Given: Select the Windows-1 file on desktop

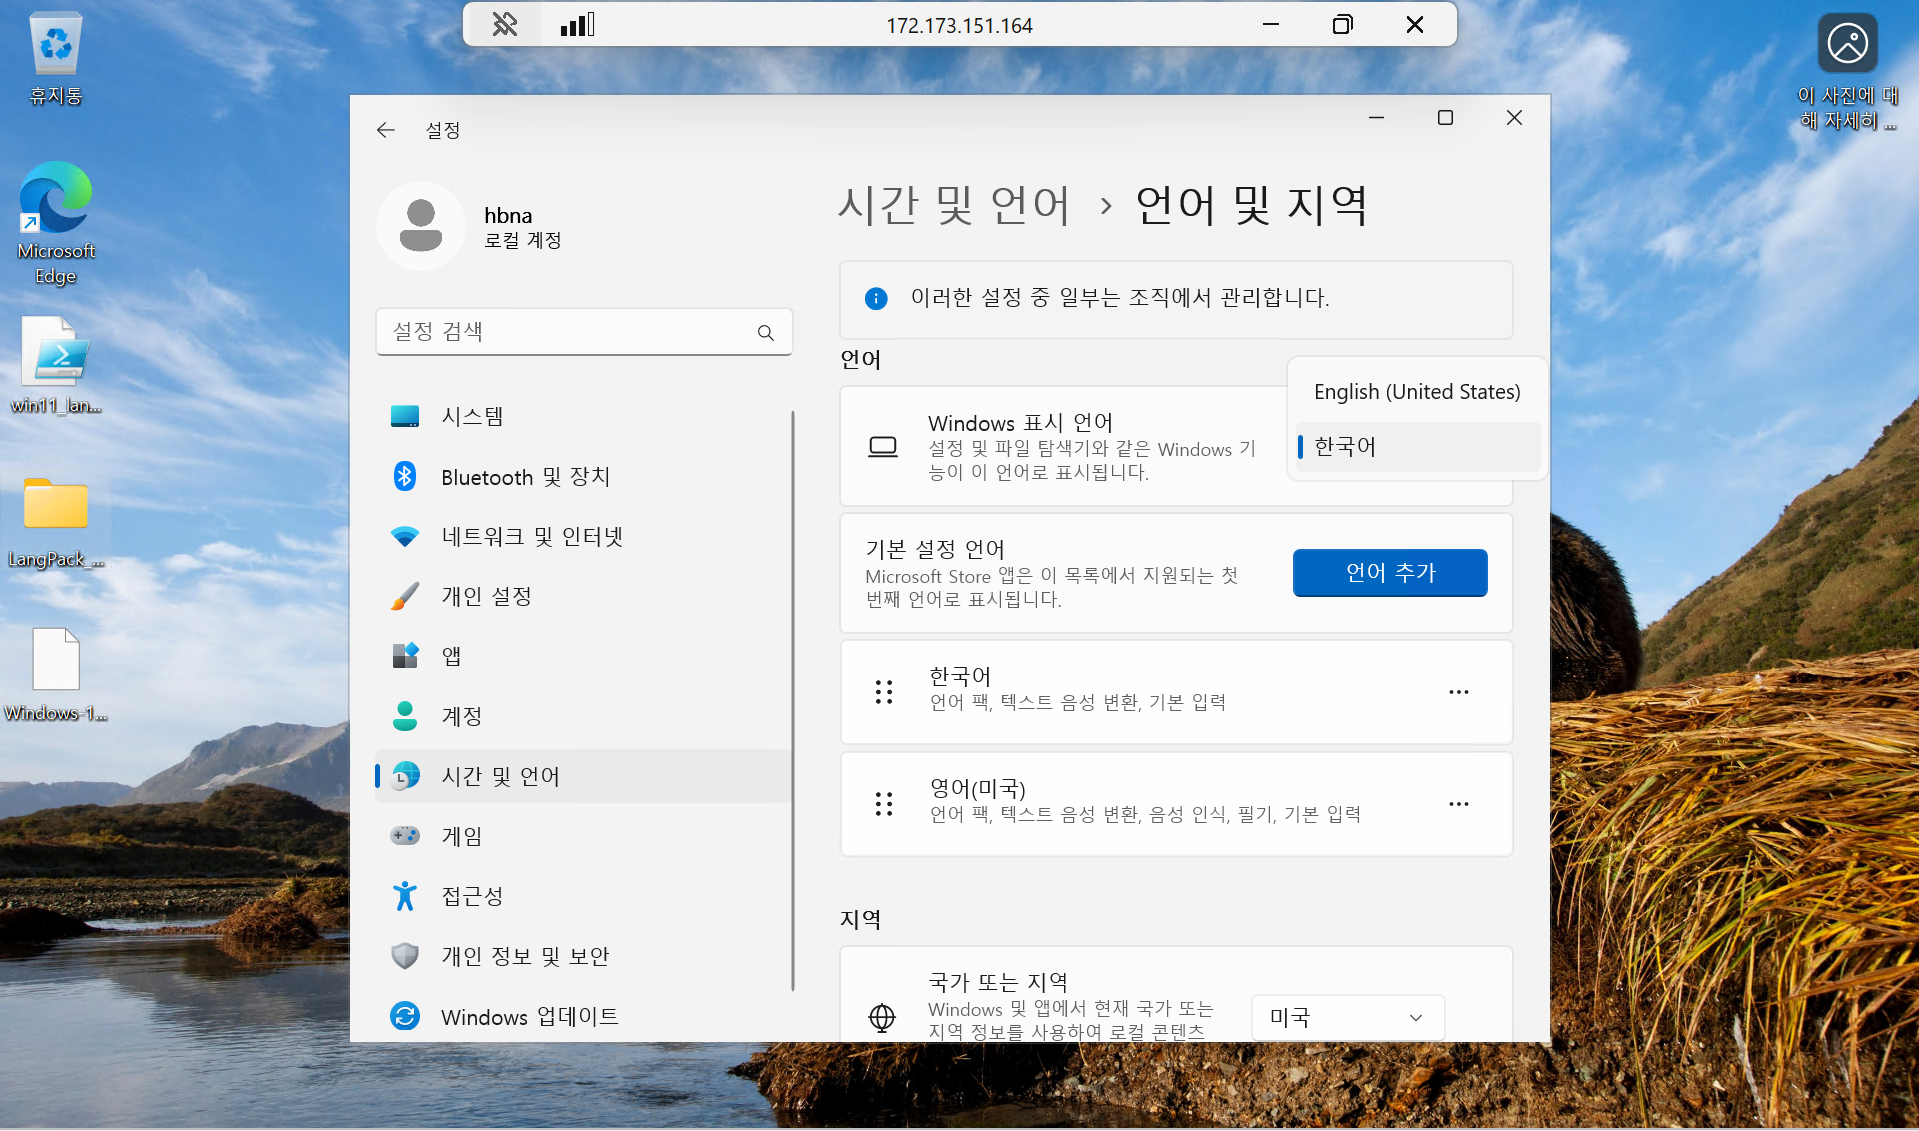Looking at the screenshot, I should tap(56, 675).
